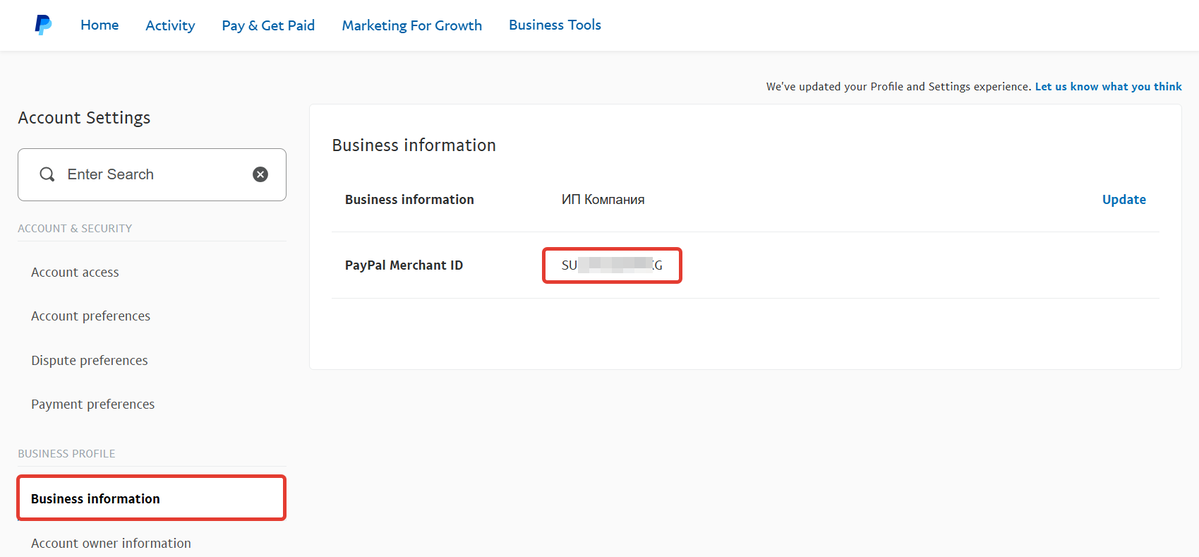This screenshot has height=557, width=1199.
Task: Click Update for Business information
Action: pyautogui.click(x=1124, y=200)
